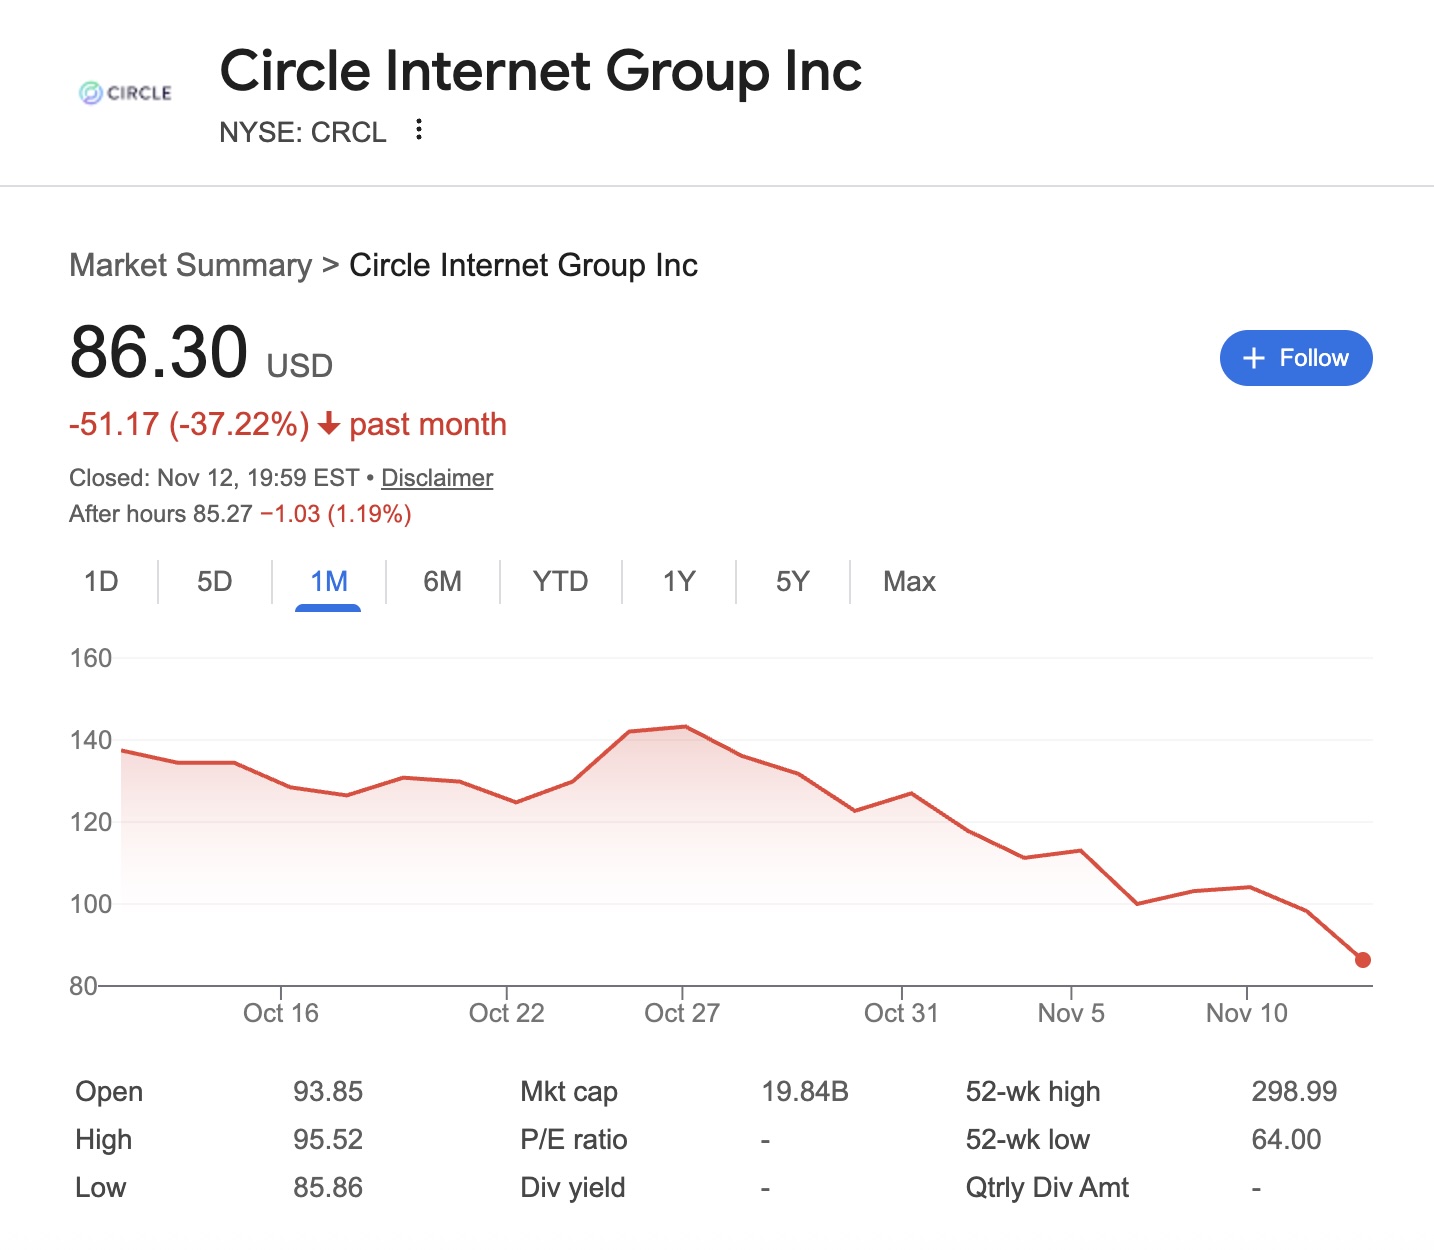Click the red endpoint dot on chart
This screenshot has width=1434, height=1250.
[1363, 960]
